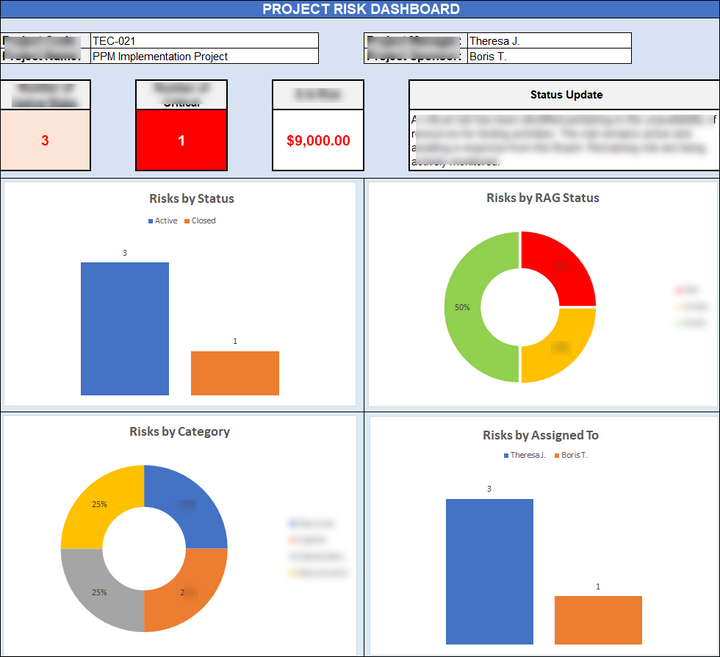Image resolution: width=720 pixels, height=657 pixels.
Task: Select the orange Closed bar in Risks by Status
Action: (234, 372)
